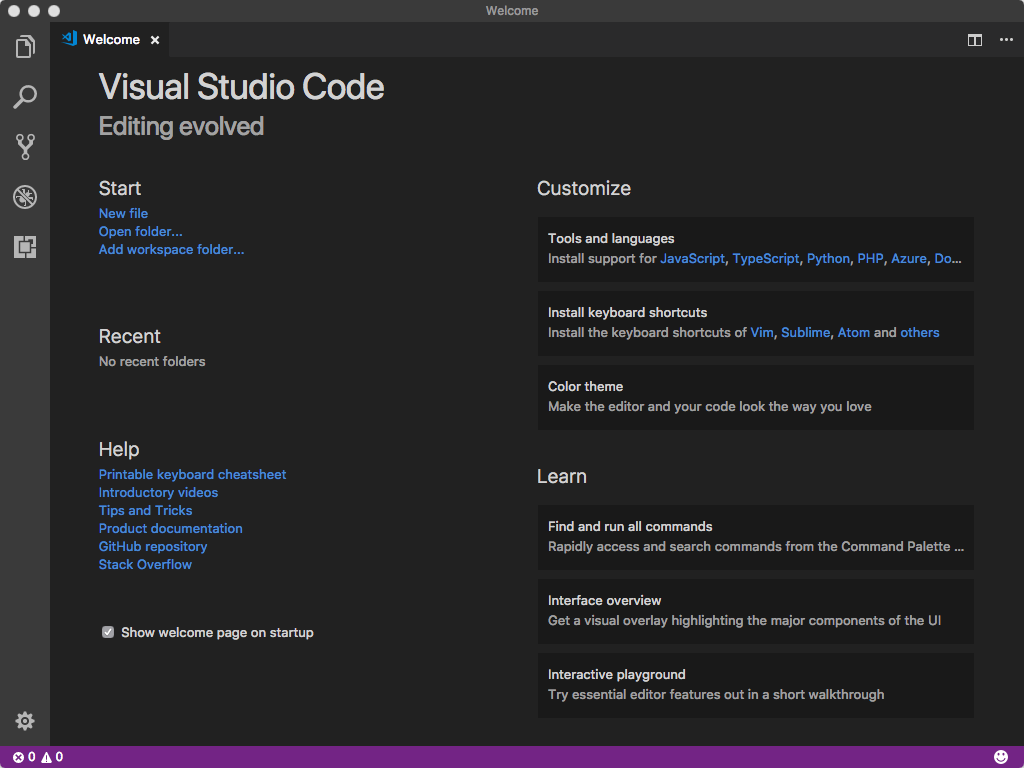Click the errors and warnings status indicator
The image size is (1024, 768).
(x=38, y=757)
